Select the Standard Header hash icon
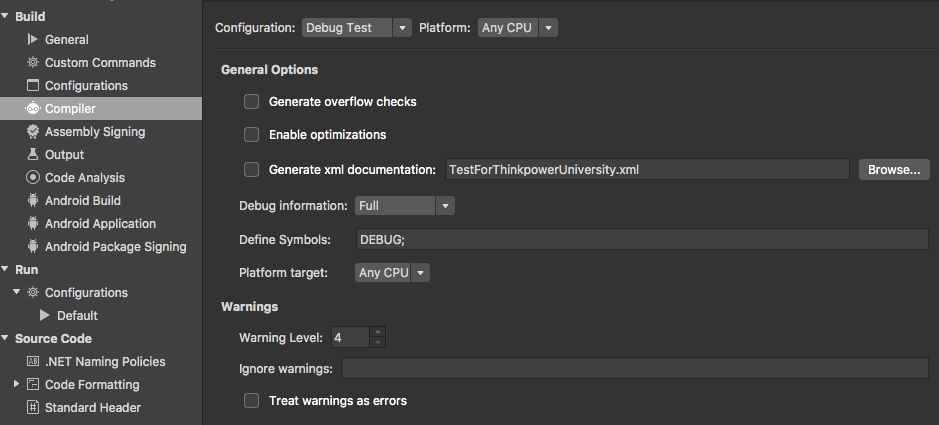This screenshot has height=425, width=939. point(33,408)
